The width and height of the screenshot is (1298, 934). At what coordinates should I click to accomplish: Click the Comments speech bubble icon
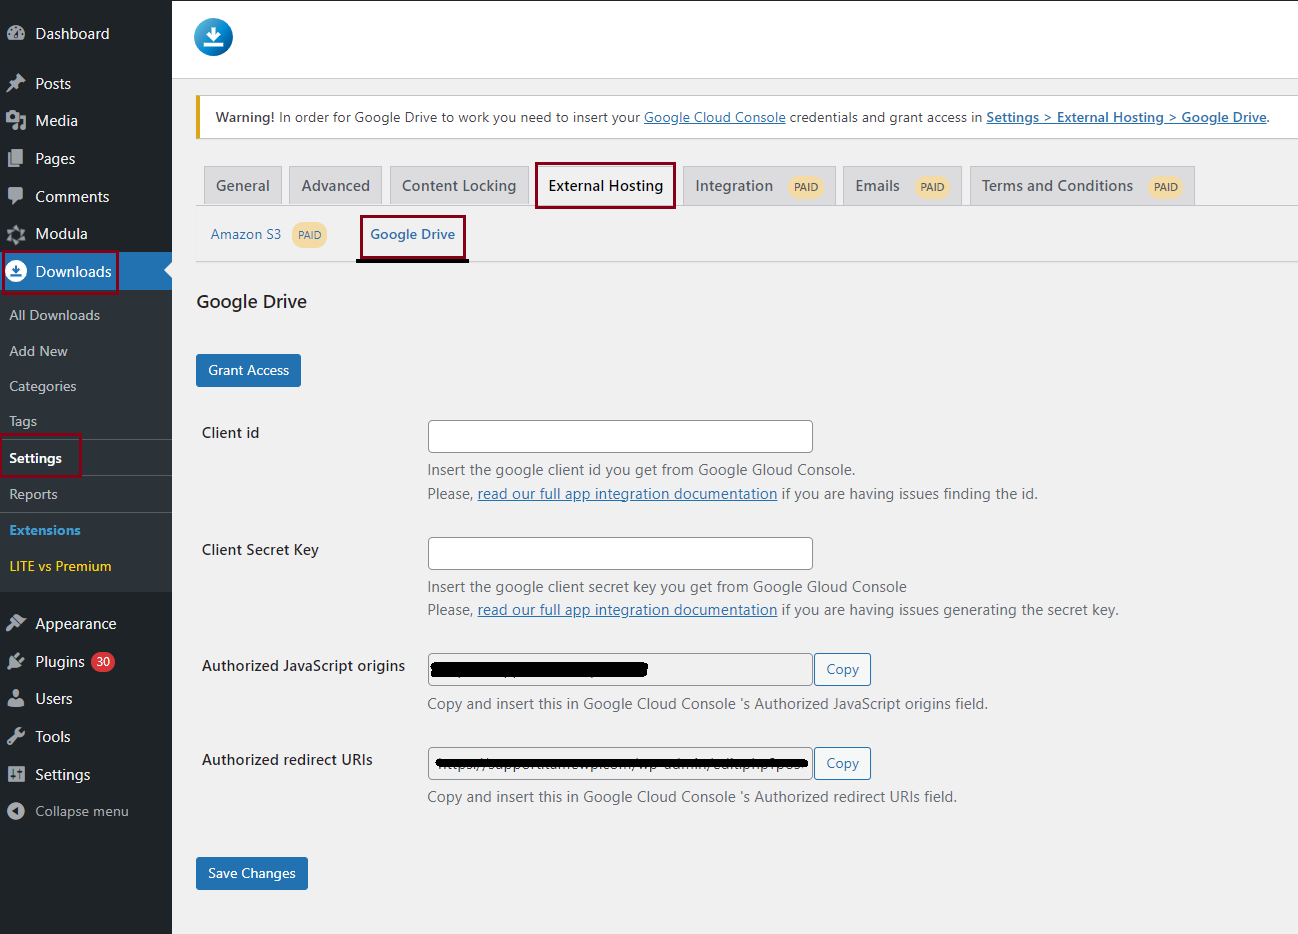[x=16, y=196]
